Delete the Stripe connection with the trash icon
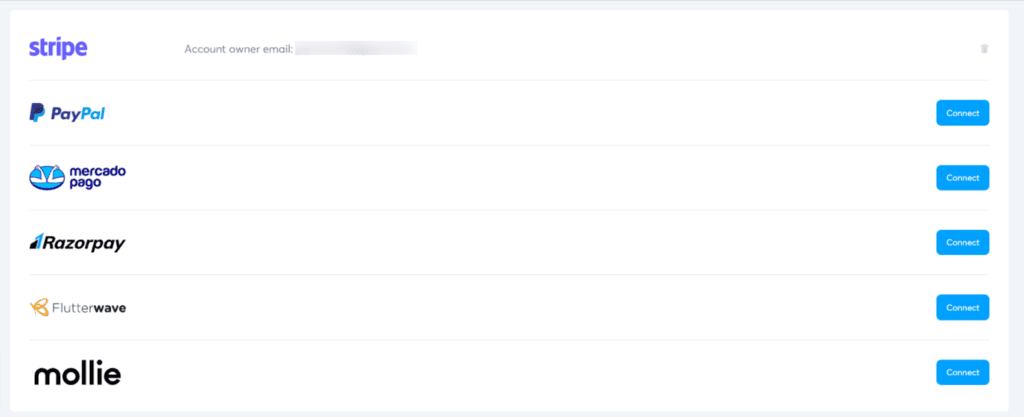The width and height of the screenshot is (1024, 417). [x=984, y=48]
